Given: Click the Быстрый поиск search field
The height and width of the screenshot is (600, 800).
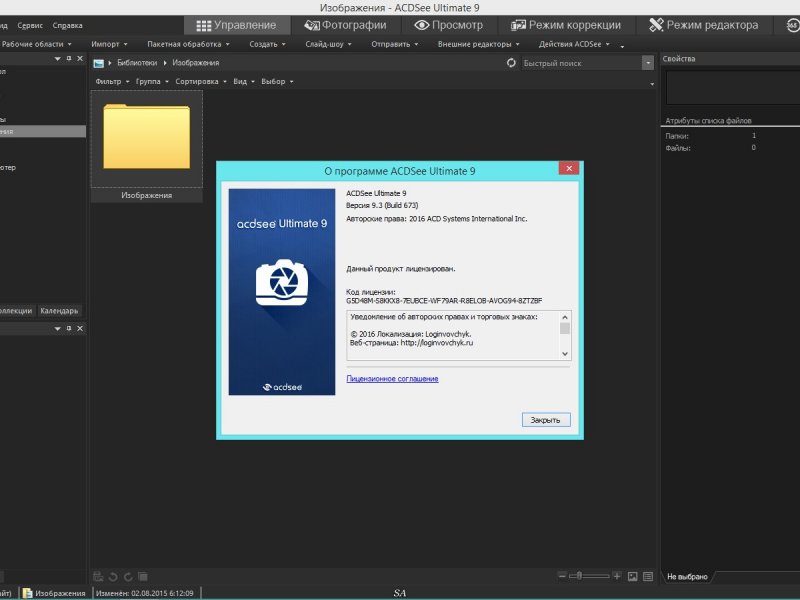Looking at the screenshot, I should 581,63.
